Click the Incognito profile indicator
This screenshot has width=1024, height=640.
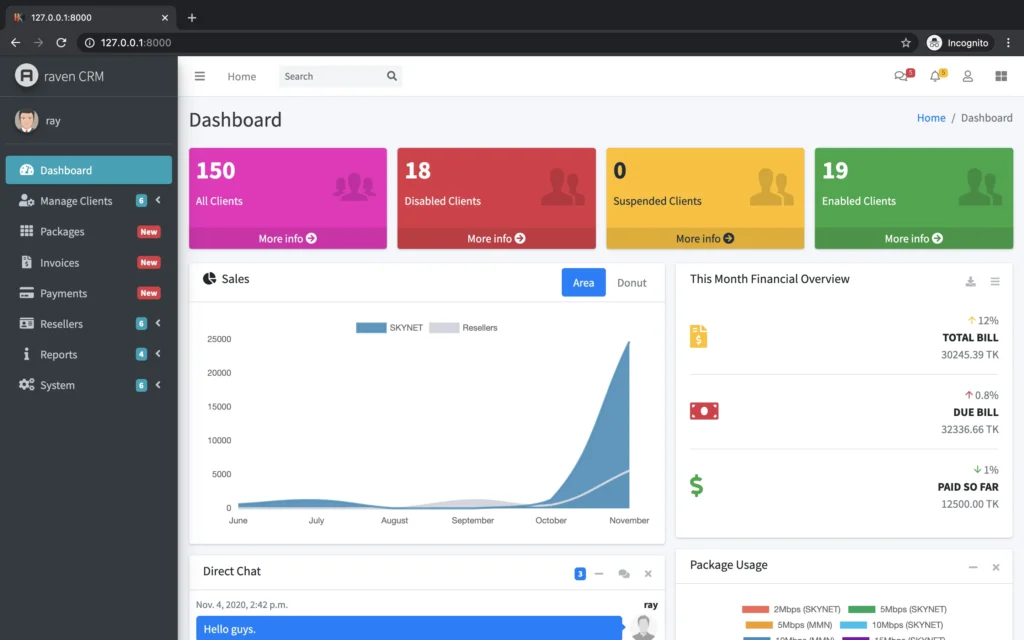click(x=958, y=42)
